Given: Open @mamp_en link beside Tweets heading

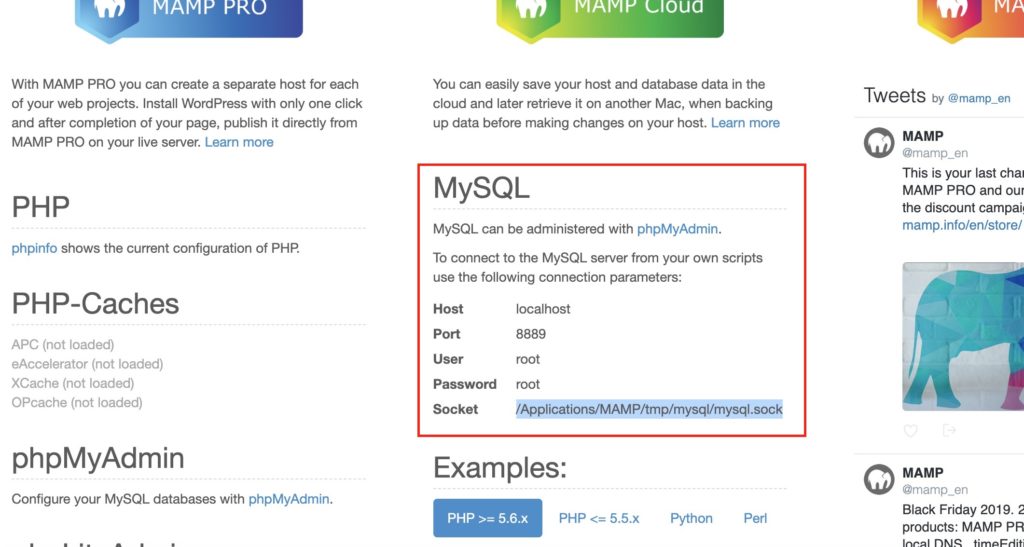Looking at the screenshot, I should point(979,99).
